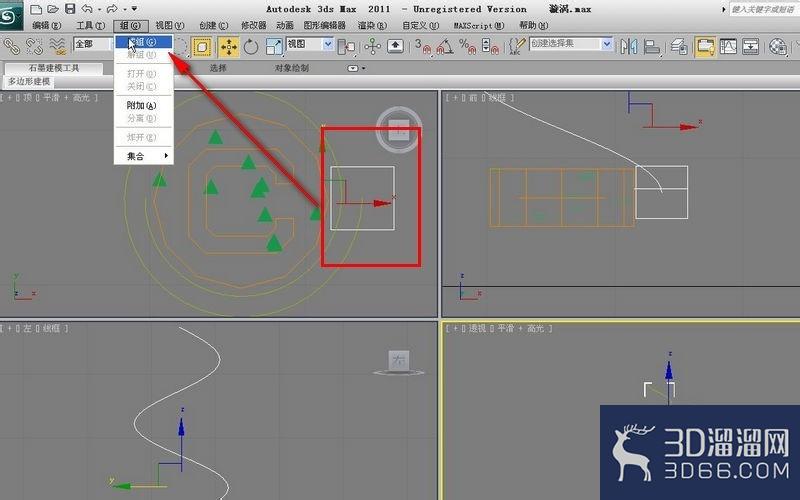Open the reference coordinate dropdown 视图
Screen dimensions: 800x500
click(x=310, y=44)
